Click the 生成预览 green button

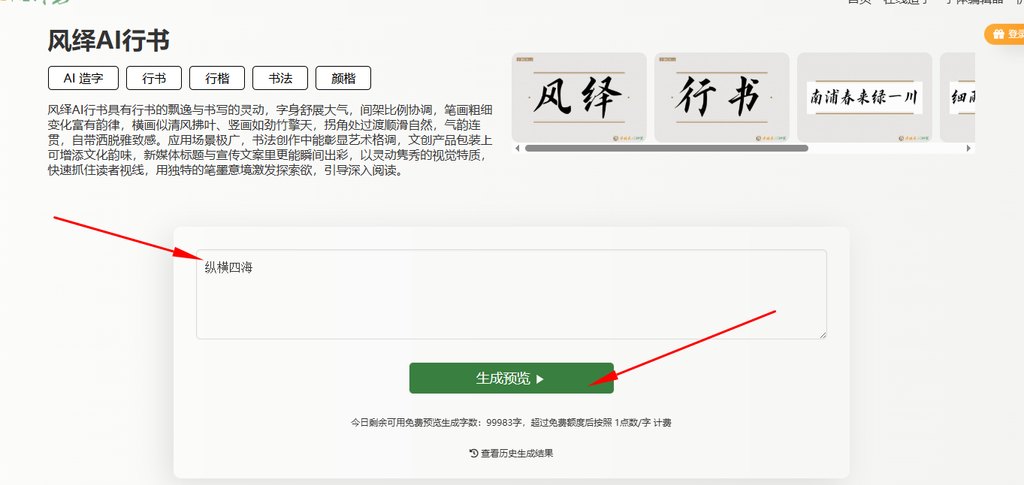pyautogui.click(x=511, y=378)
